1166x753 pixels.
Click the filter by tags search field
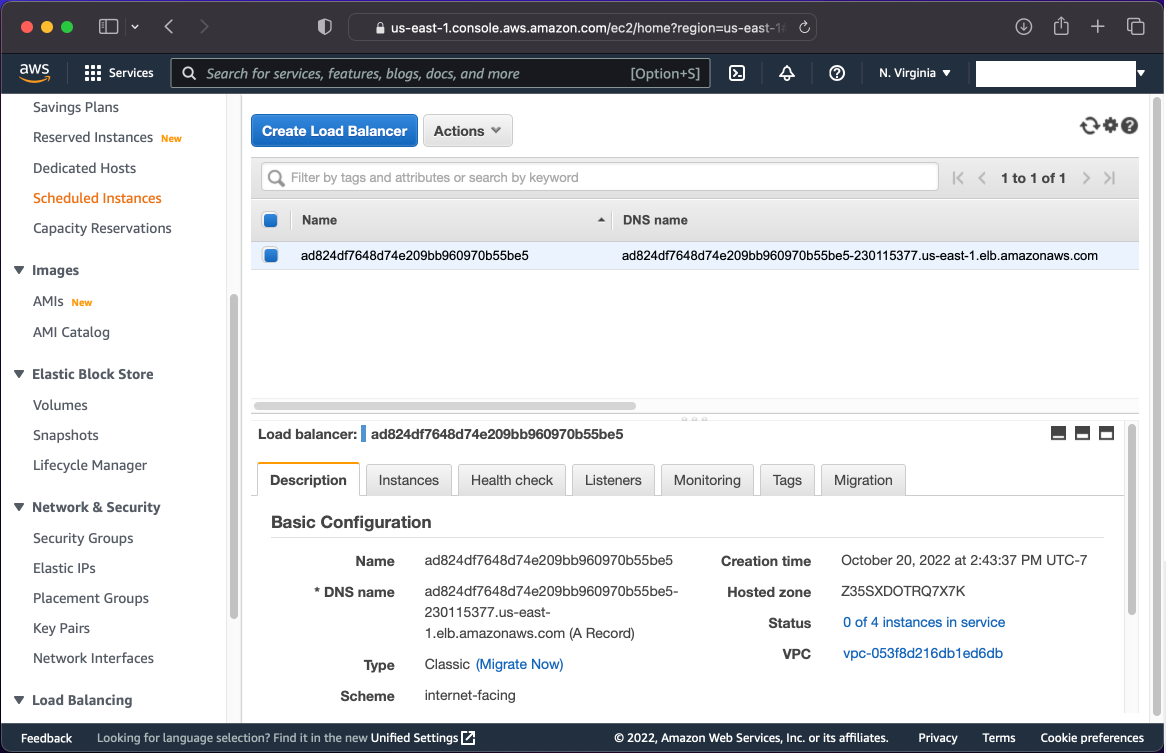[600, 177]
